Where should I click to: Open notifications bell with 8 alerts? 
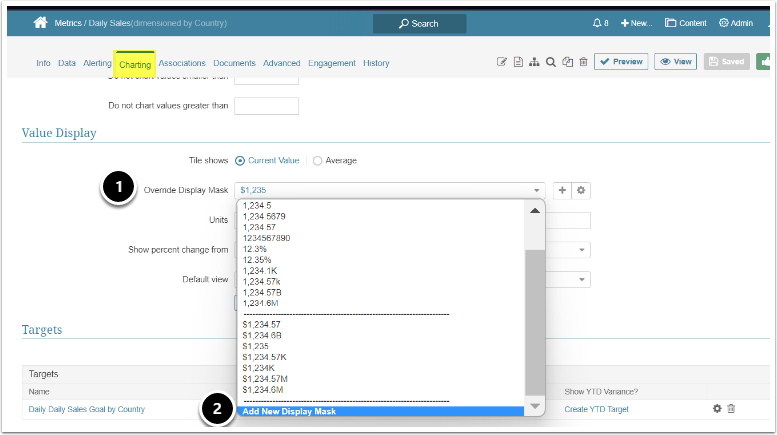click(x=600, y=23)
